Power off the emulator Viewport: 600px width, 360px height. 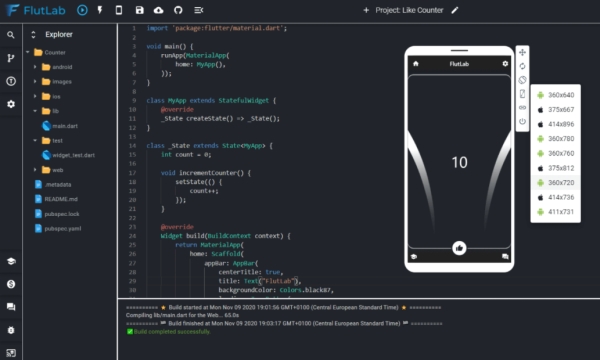pyautogui.click(x=522, y=121)
